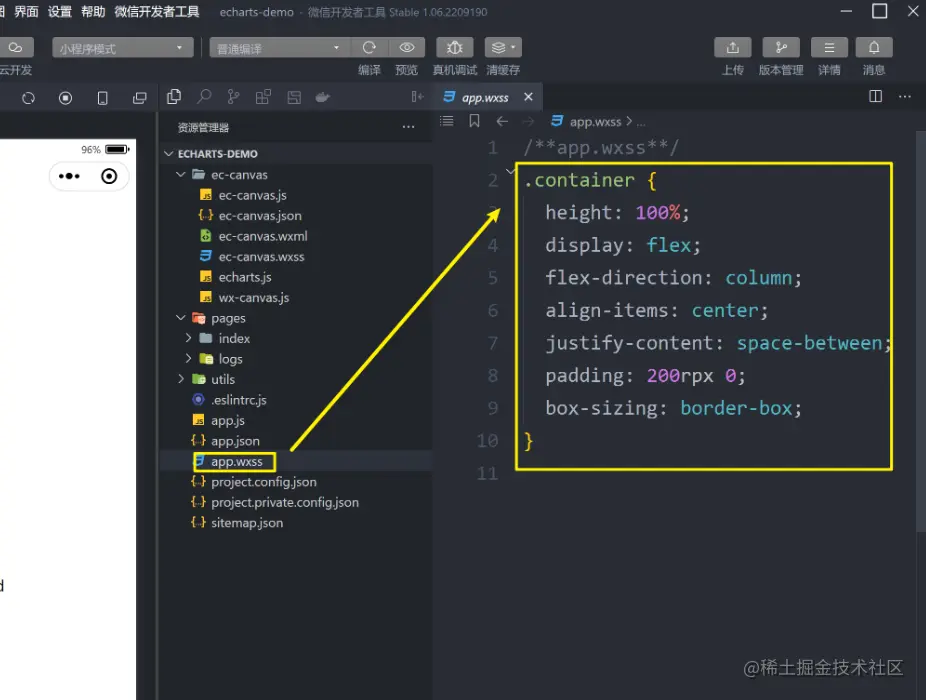This screenshot has width=926, height=700.
Task: Click the outline list icon in editor bar
Action: (x=446, y=121)
